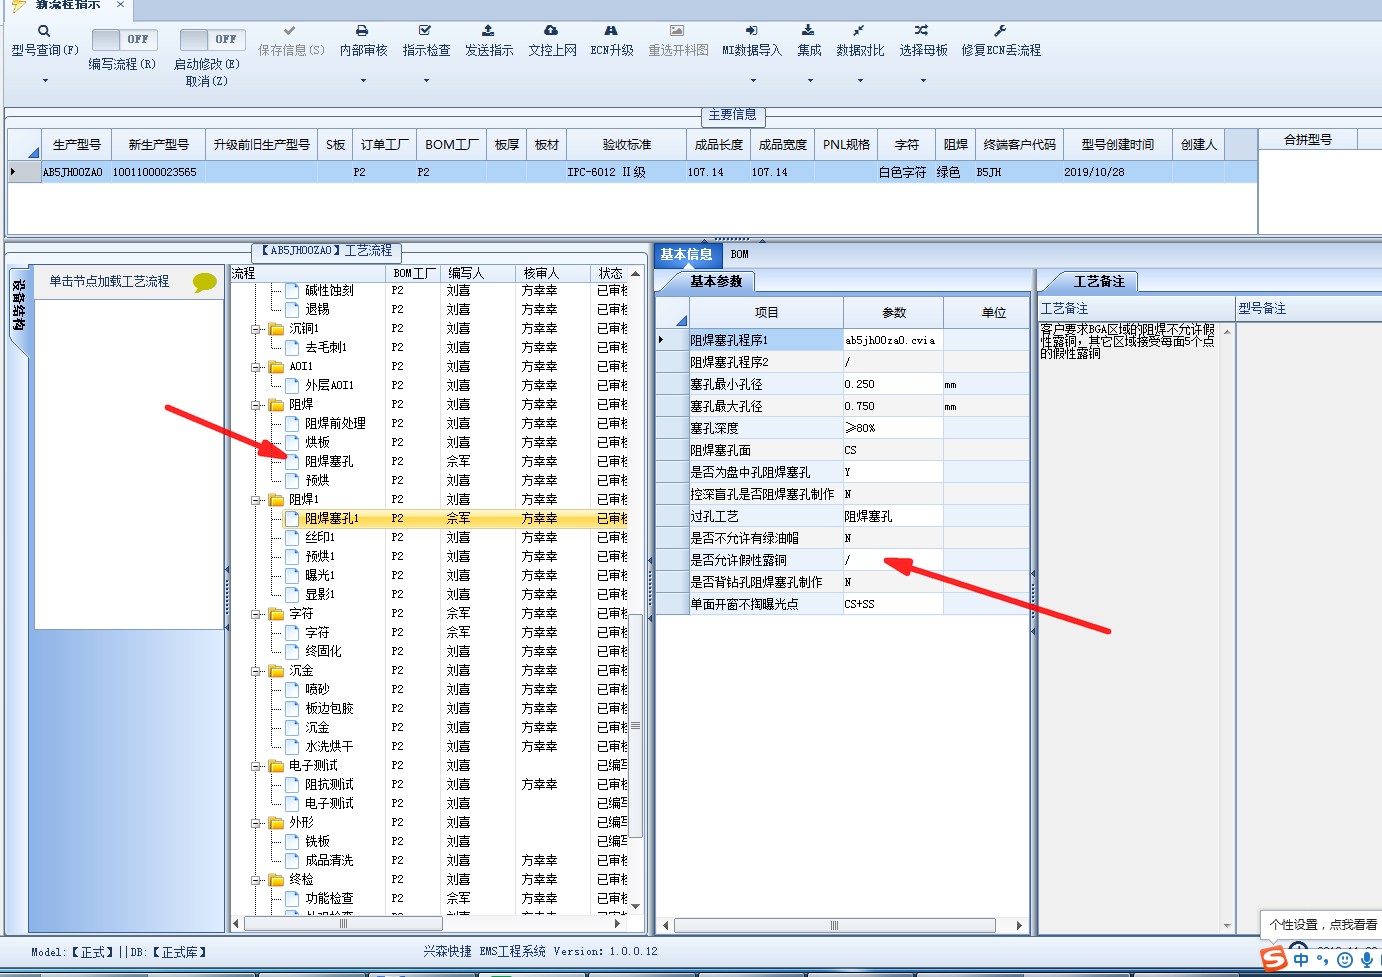Open the 内部审核 dropdown arrow
1382x977 pixels.
[363, 80]
